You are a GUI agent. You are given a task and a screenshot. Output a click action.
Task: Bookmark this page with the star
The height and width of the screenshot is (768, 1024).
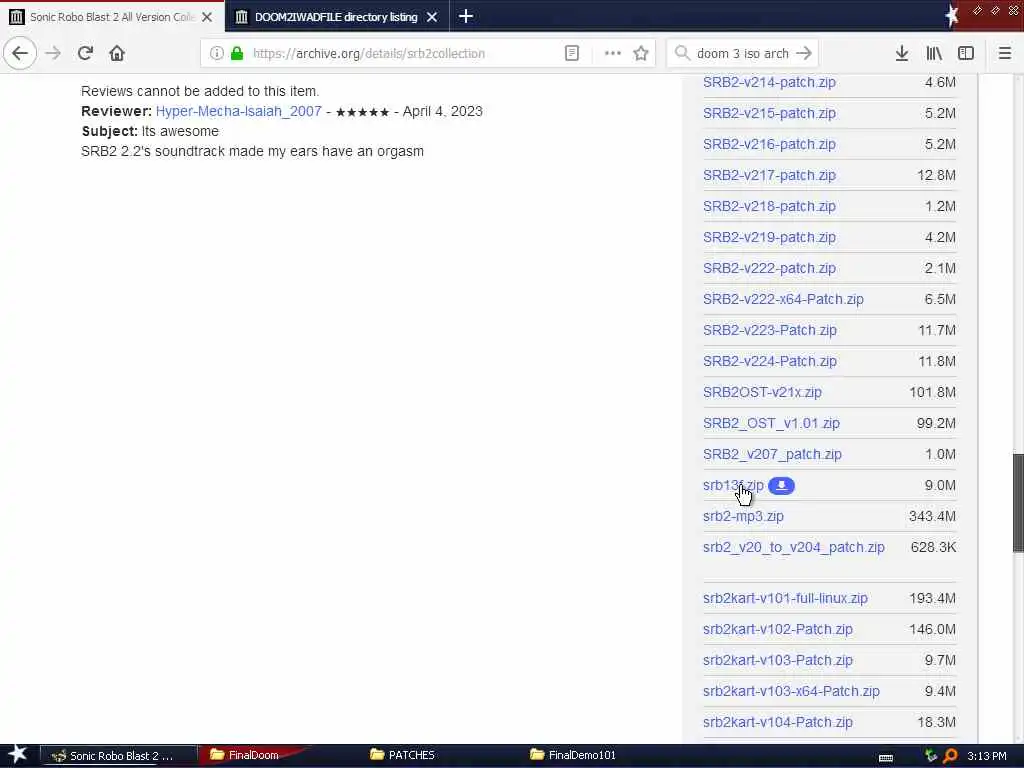(x=641, y=54)
